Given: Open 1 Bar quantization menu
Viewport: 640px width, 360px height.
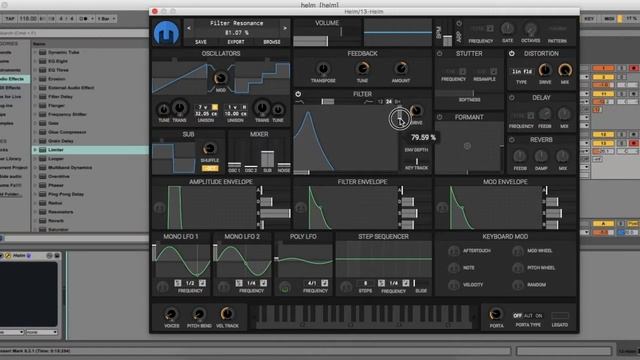Looking at the screenshot, I should [107, 19].
